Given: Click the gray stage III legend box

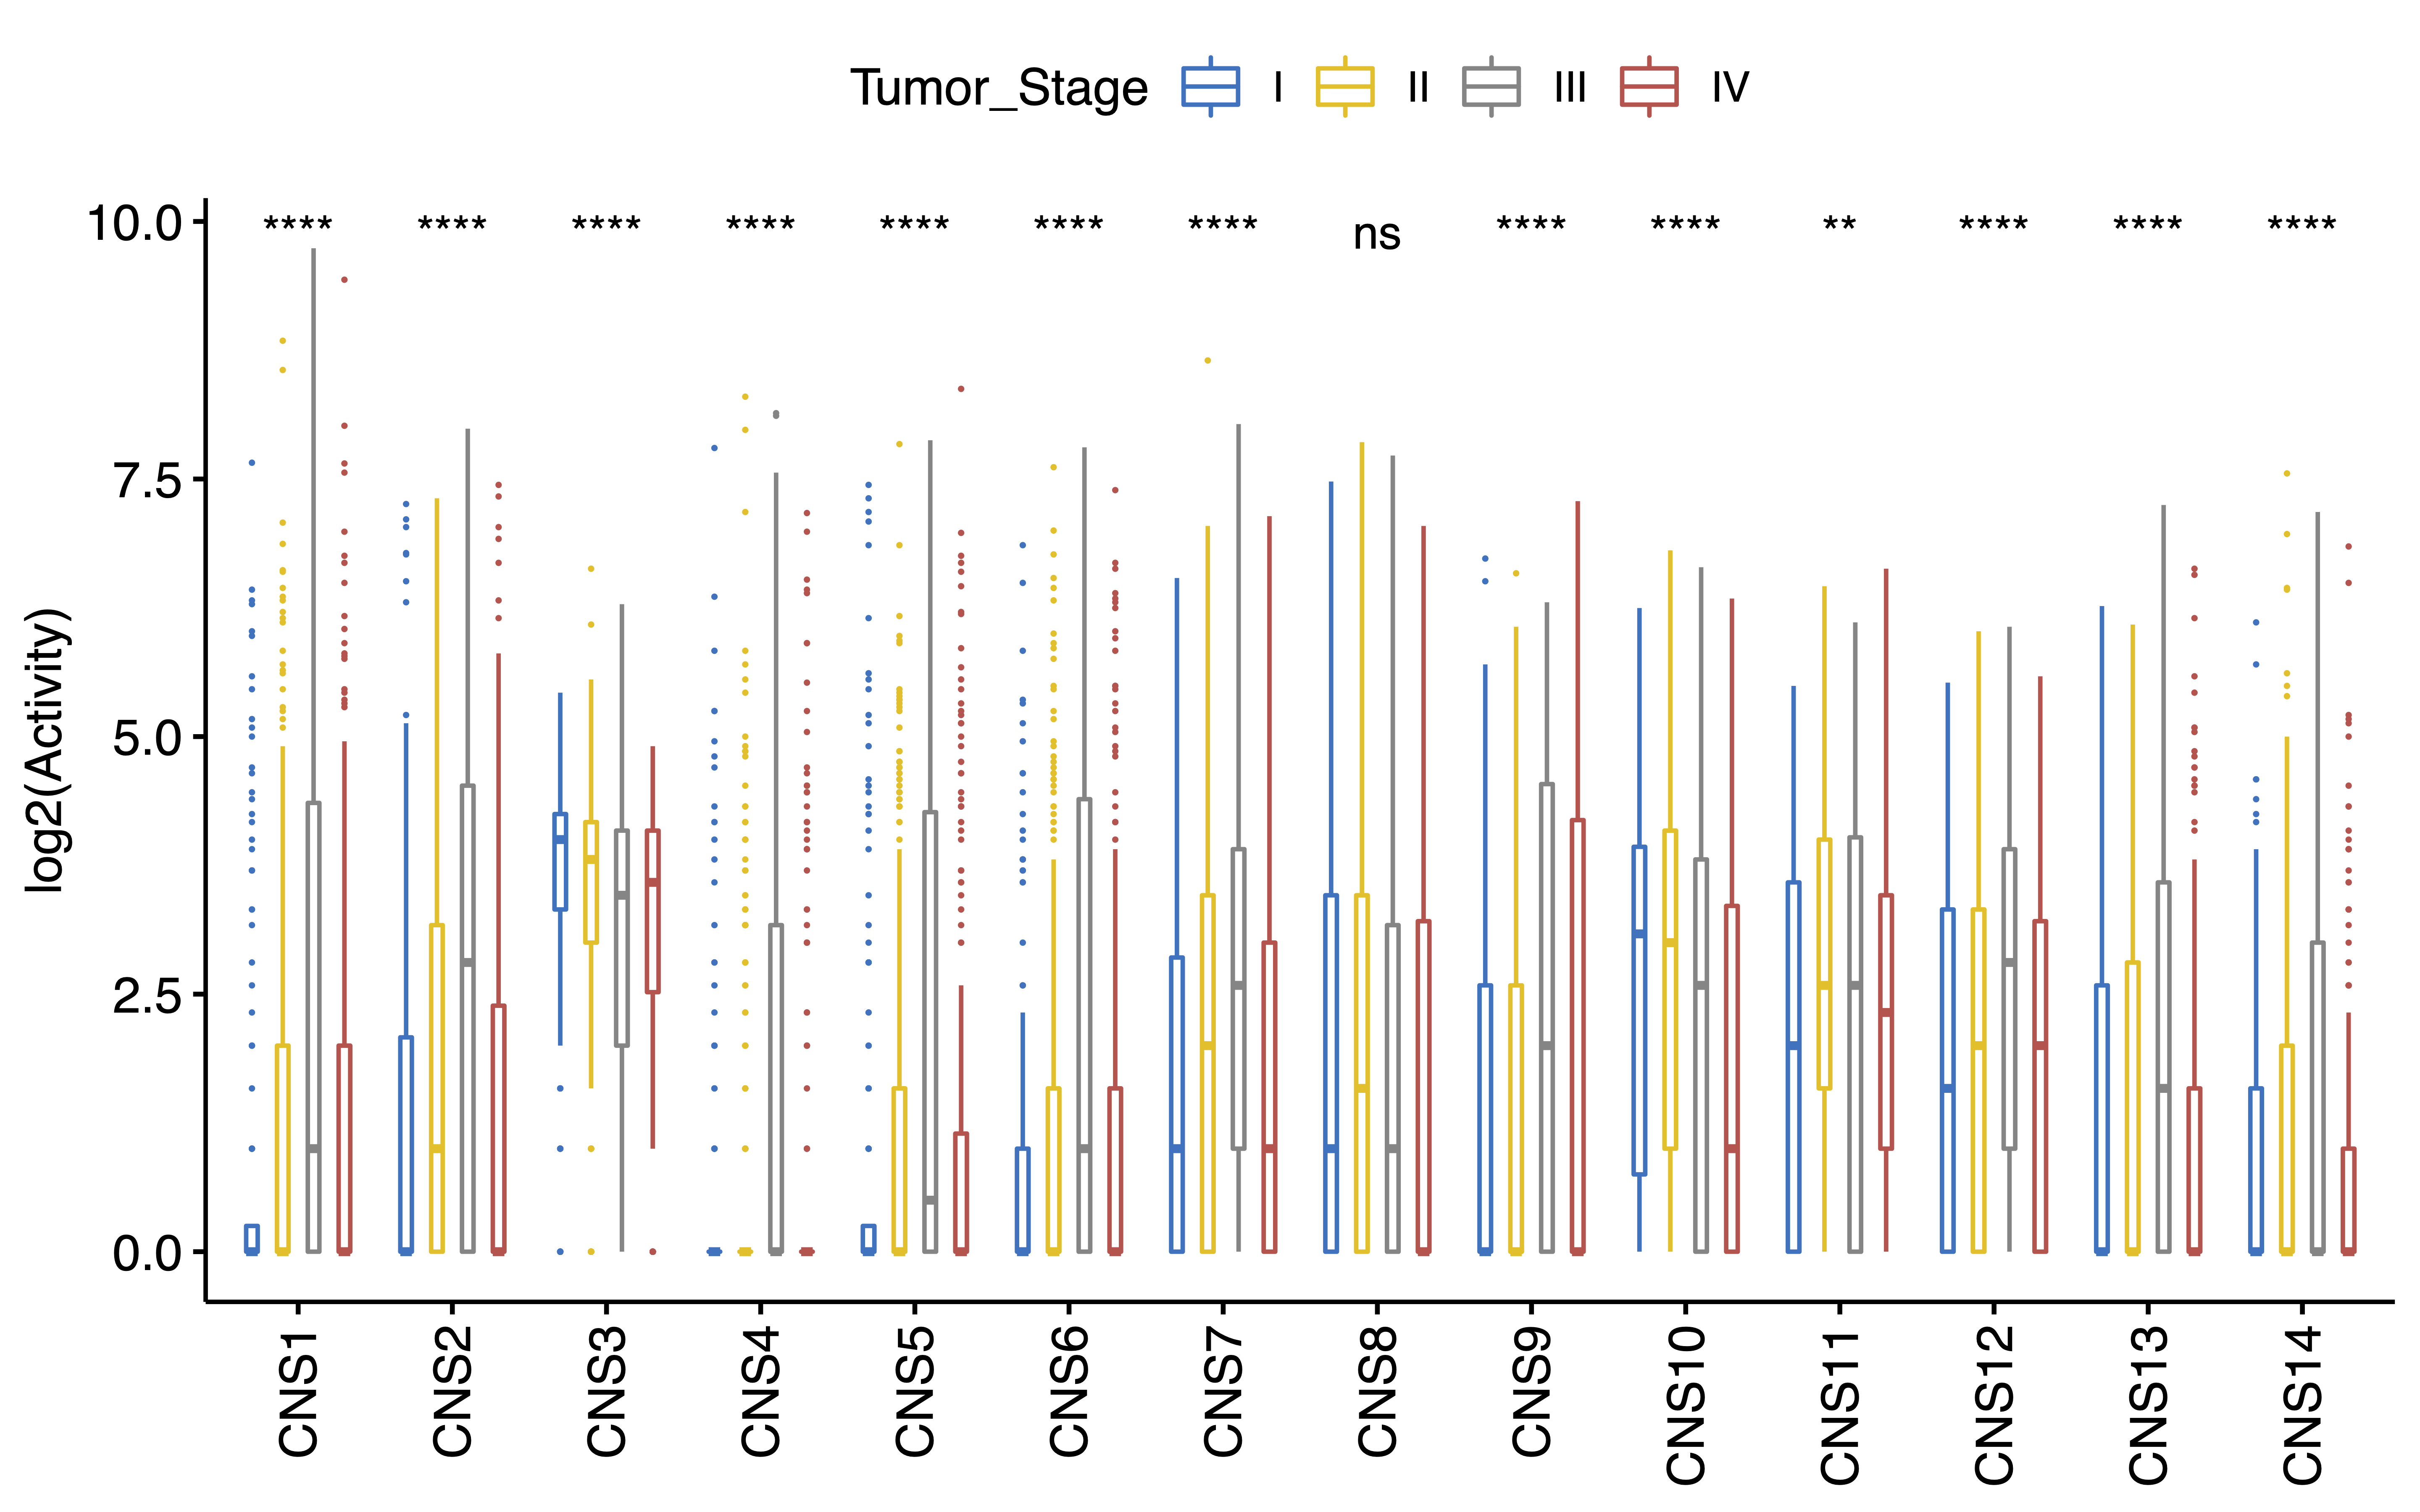Looking at the screenshot, I should [x=1491, y=86].
